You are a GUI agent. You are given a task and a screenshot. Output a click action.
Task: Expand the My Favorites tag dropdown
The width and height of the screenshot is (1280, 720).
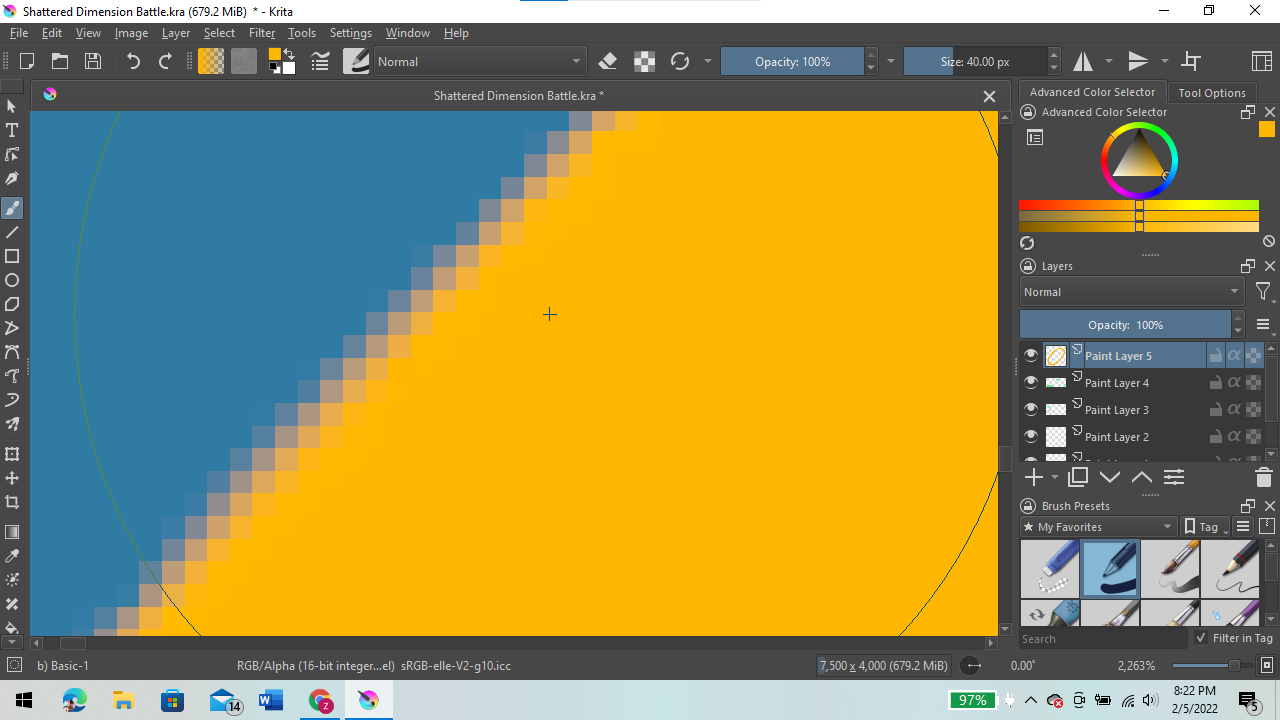[x=1099, y=527]
